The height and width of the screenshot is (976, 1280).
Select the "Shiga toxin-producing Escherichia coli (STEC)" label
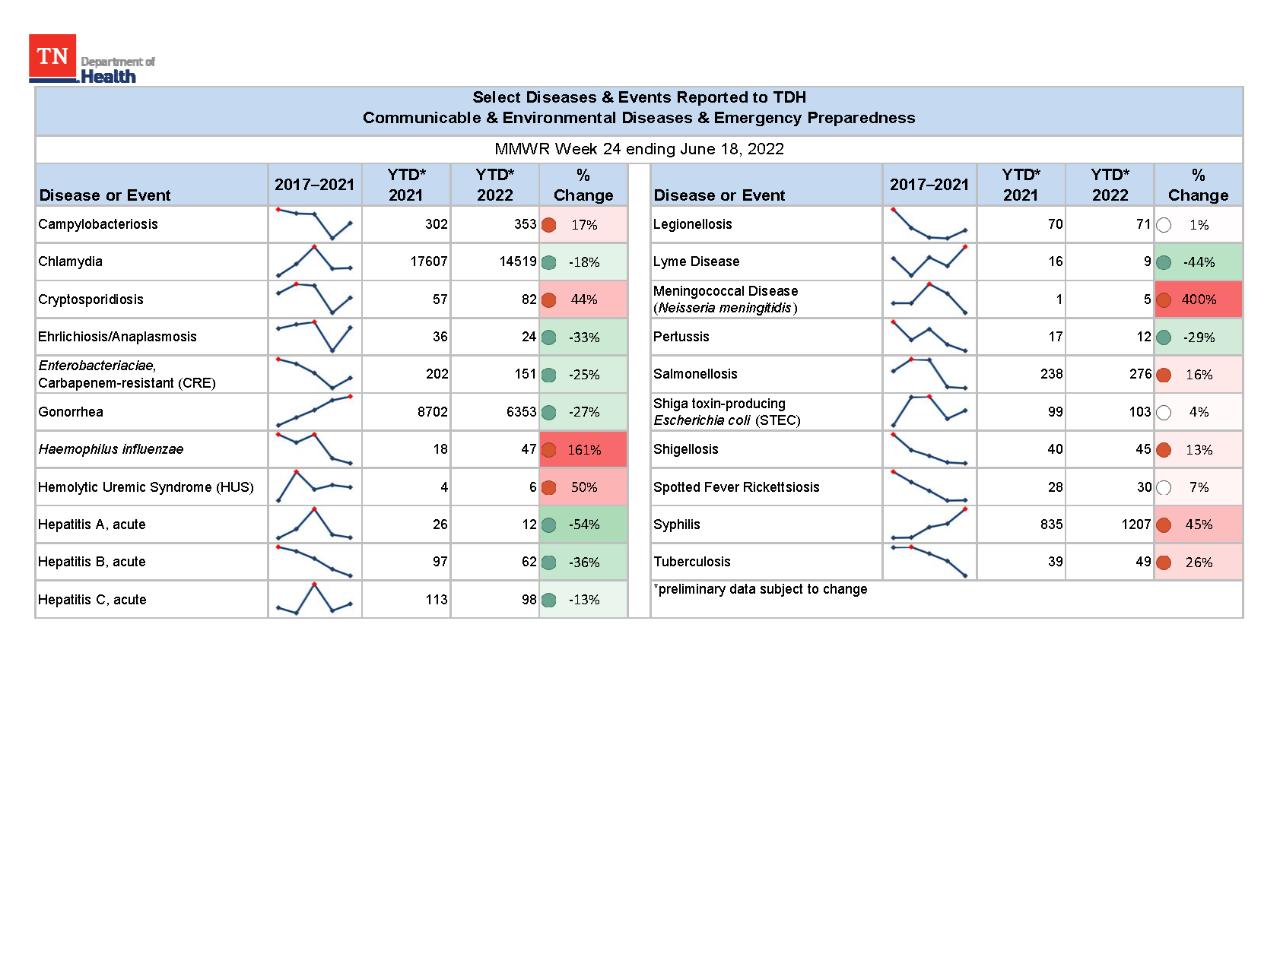727,412
